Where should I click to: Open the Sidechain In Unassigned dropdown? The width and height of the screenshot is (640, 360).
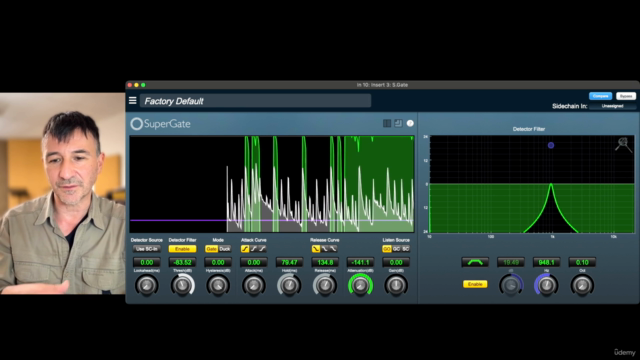(612, 106)
